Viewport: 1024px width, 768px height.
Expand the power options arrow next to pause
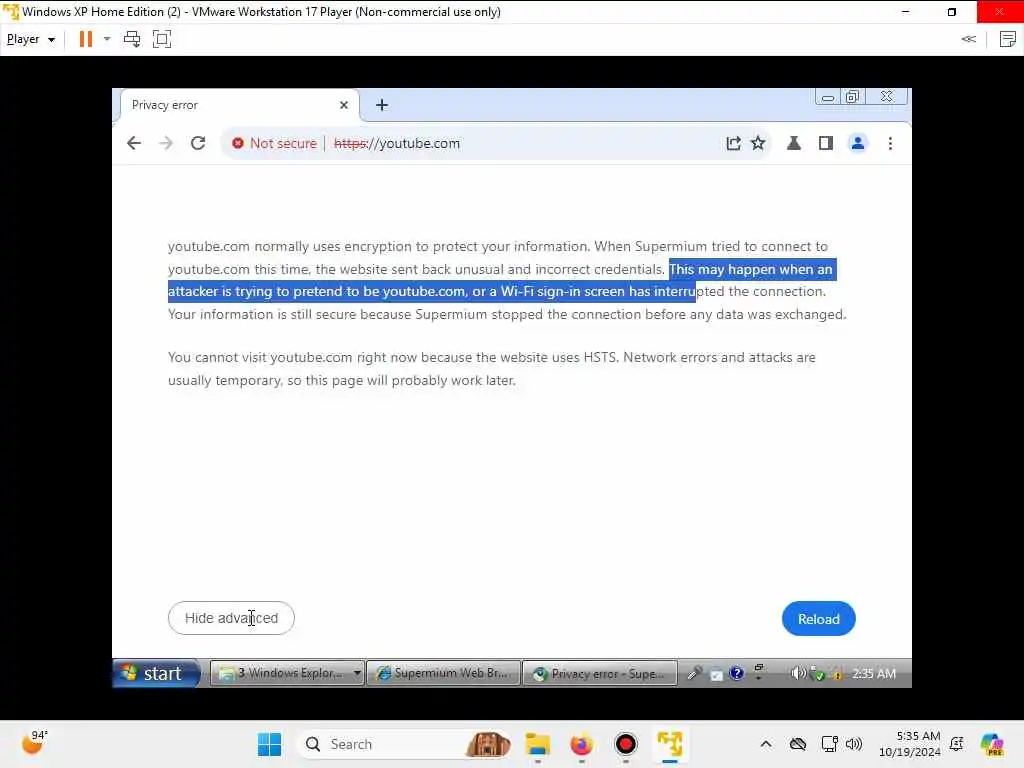tap(107, 39)
